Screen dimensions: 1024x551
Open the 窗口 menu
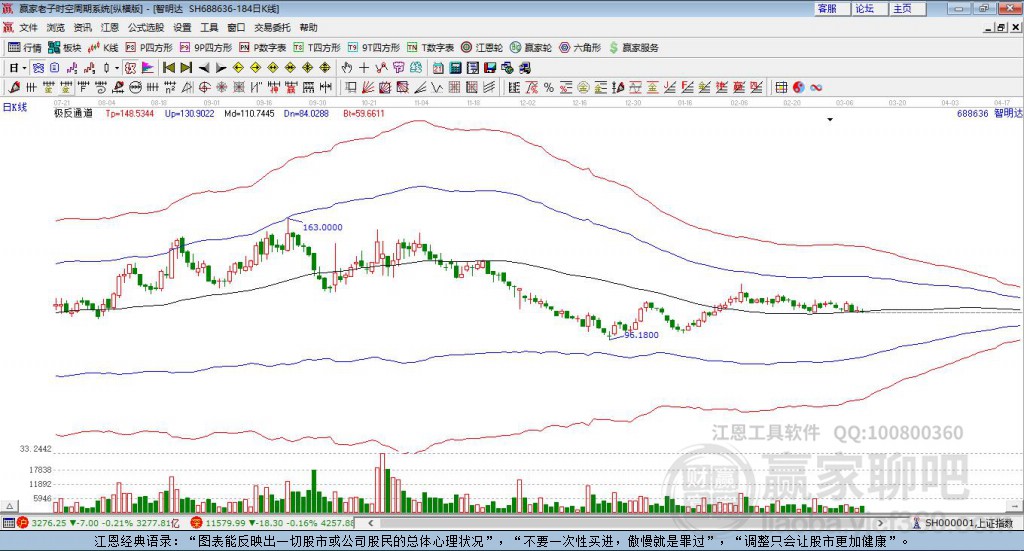click(236, 27)
